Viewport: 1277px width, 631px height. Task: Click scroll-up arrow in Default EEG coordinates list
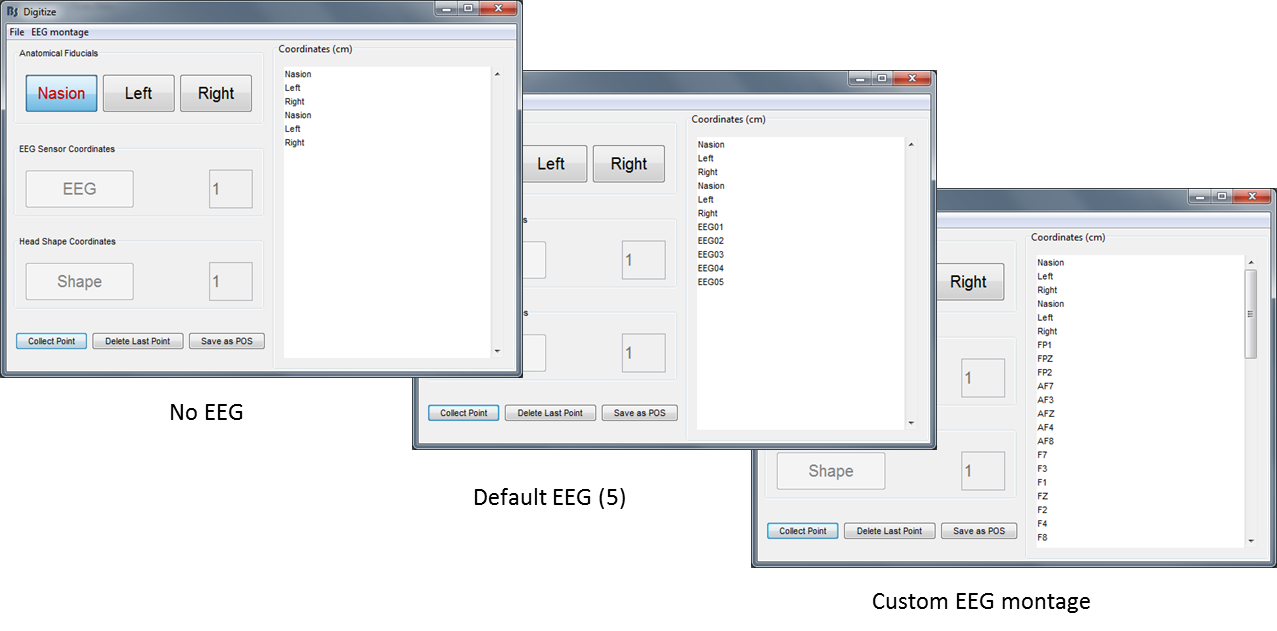(910, 145)
